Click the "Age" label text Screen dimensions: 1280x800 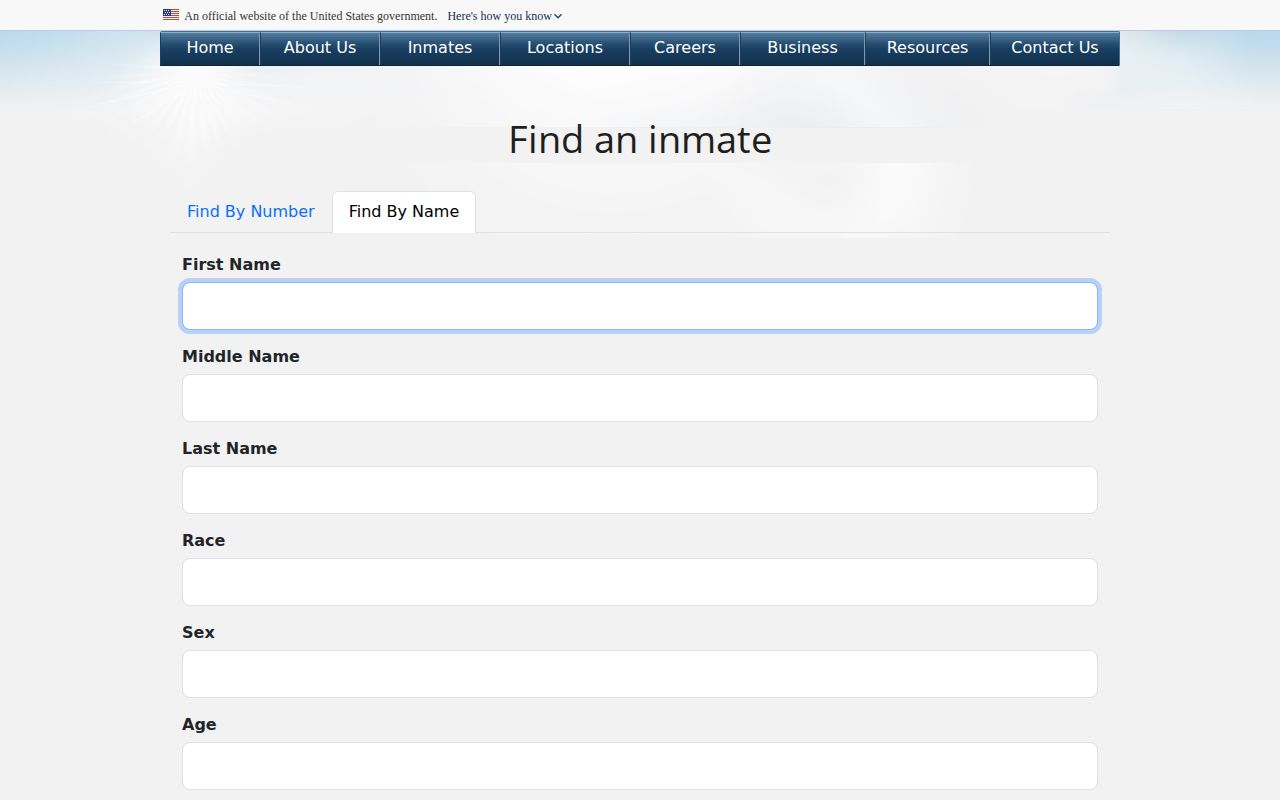pyautogui.click(x=199, y=724)
